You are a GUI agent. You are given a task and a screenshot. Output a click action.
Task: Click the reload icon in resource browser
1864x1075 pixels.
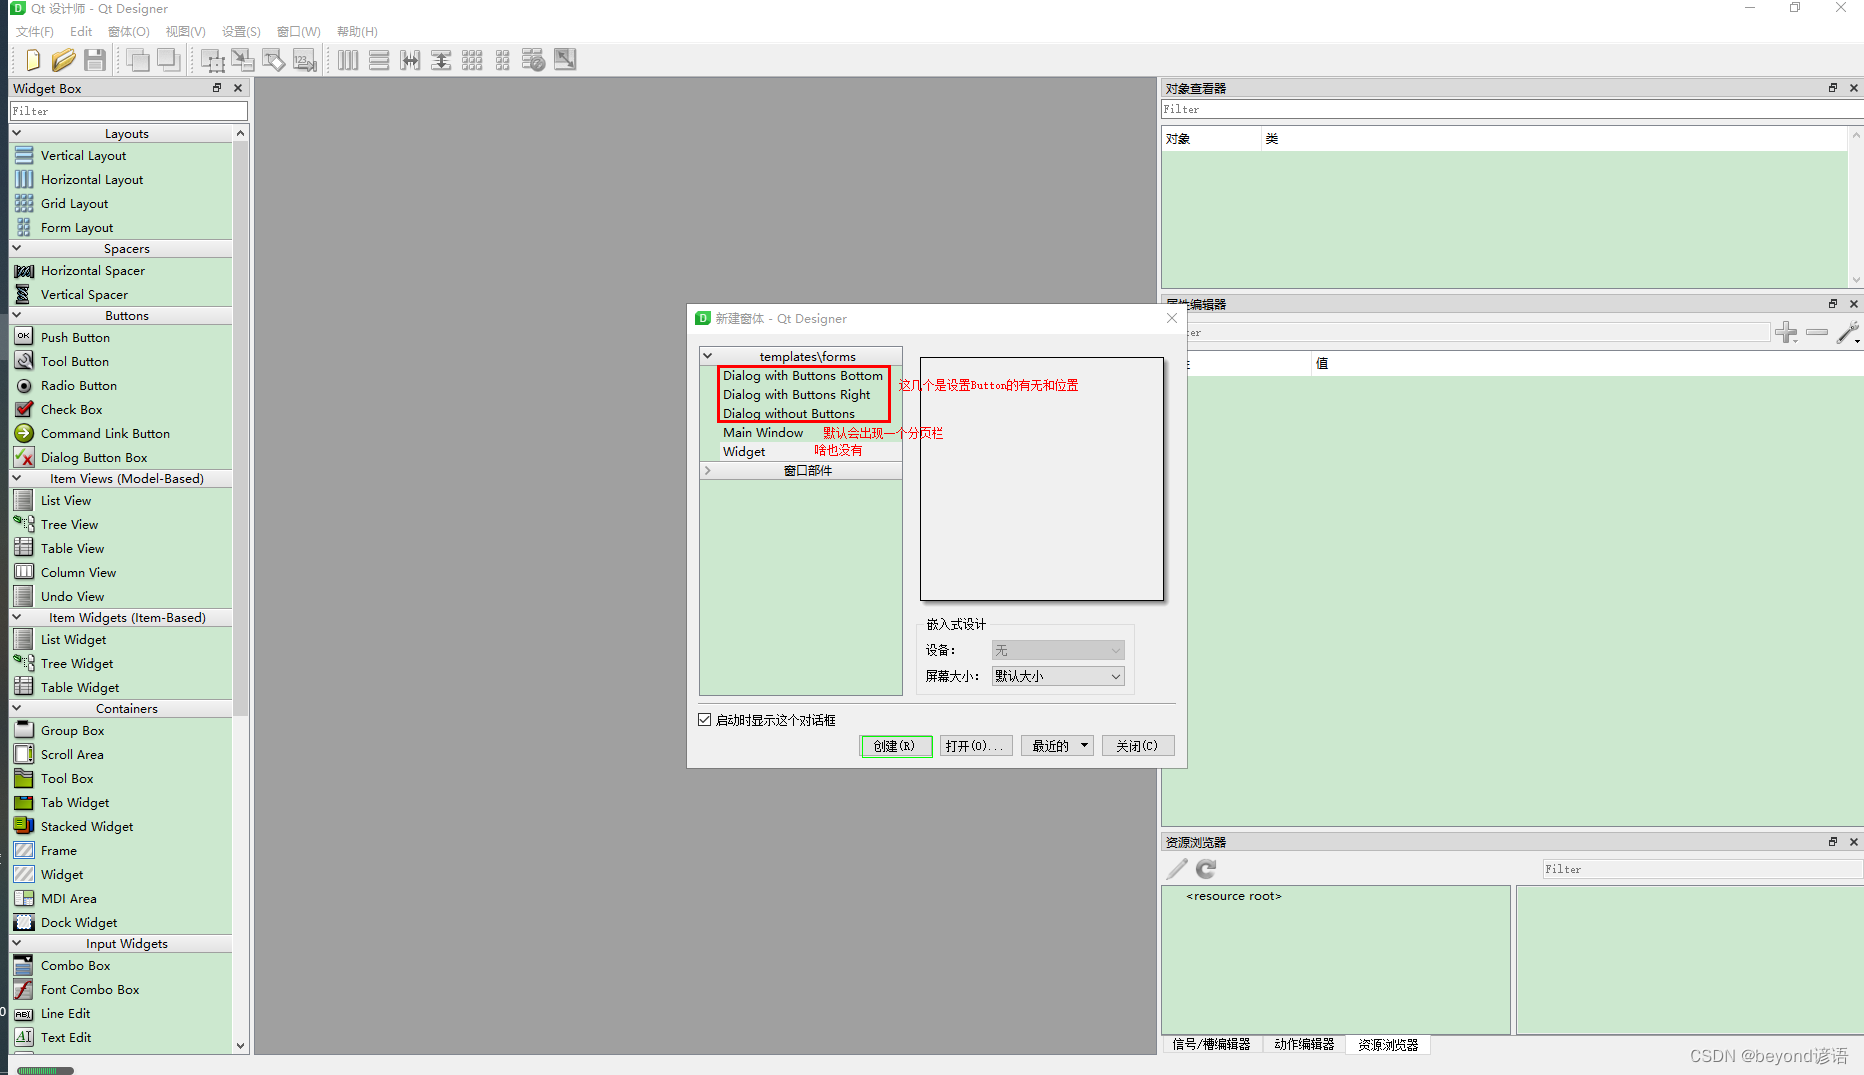(x=1206, y=869)
